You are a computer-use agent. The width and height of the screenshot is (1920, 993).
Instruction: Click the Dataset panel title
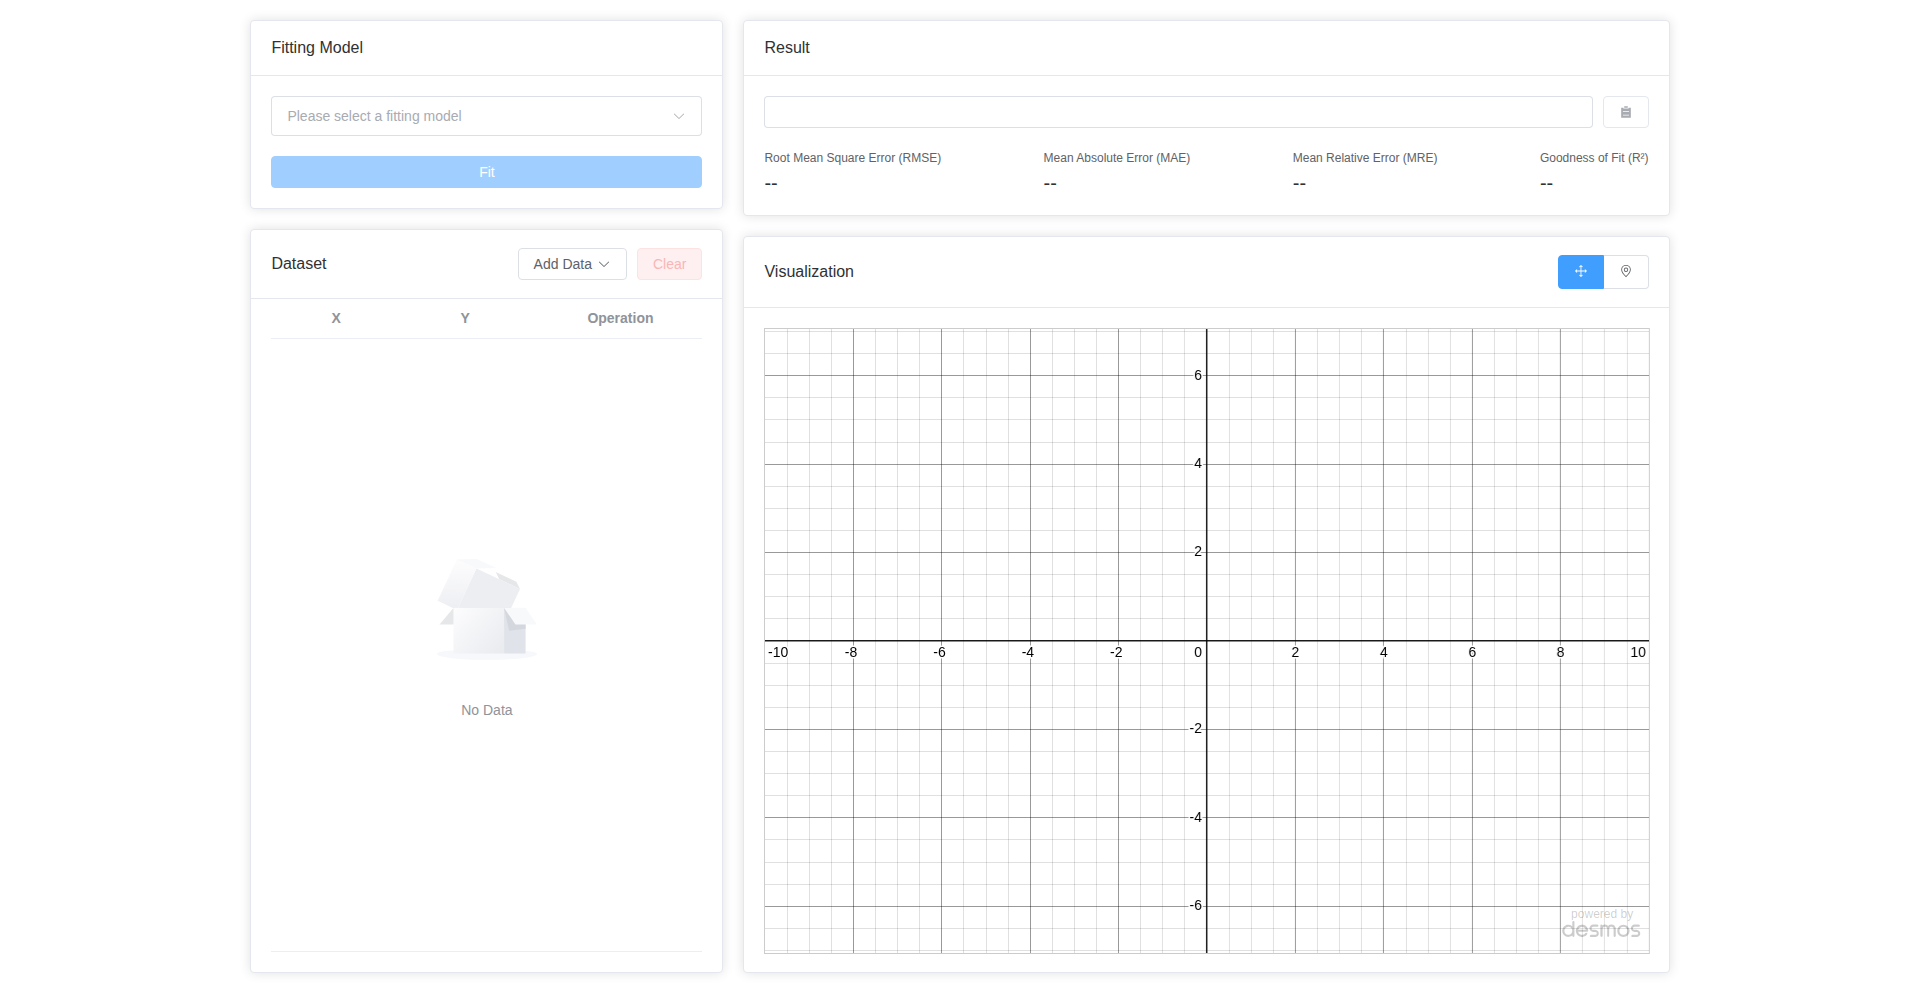tap(298, 263)
